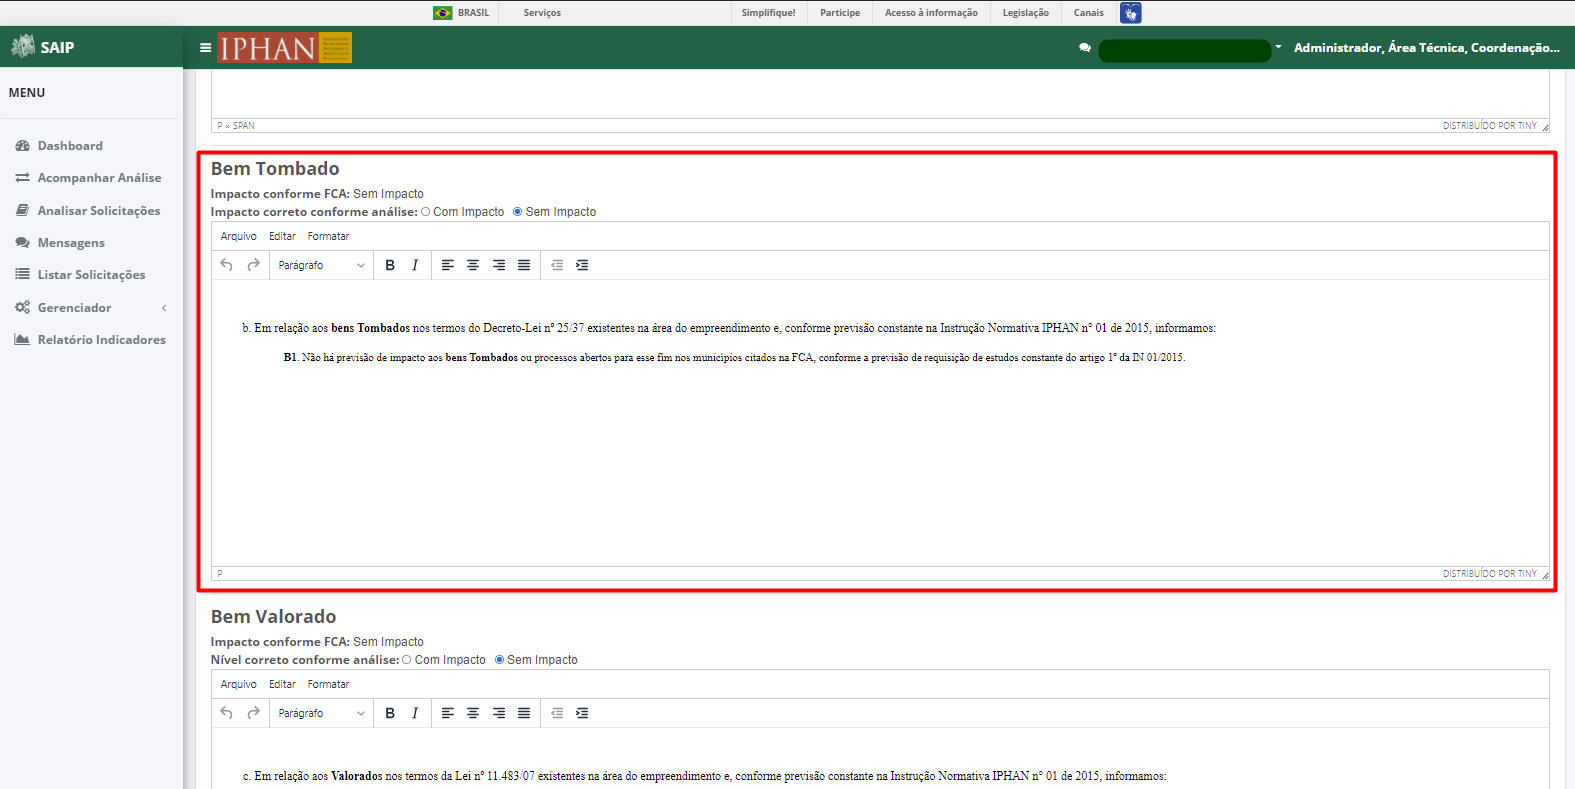Click the P » SPAN element path

[236, 126]
